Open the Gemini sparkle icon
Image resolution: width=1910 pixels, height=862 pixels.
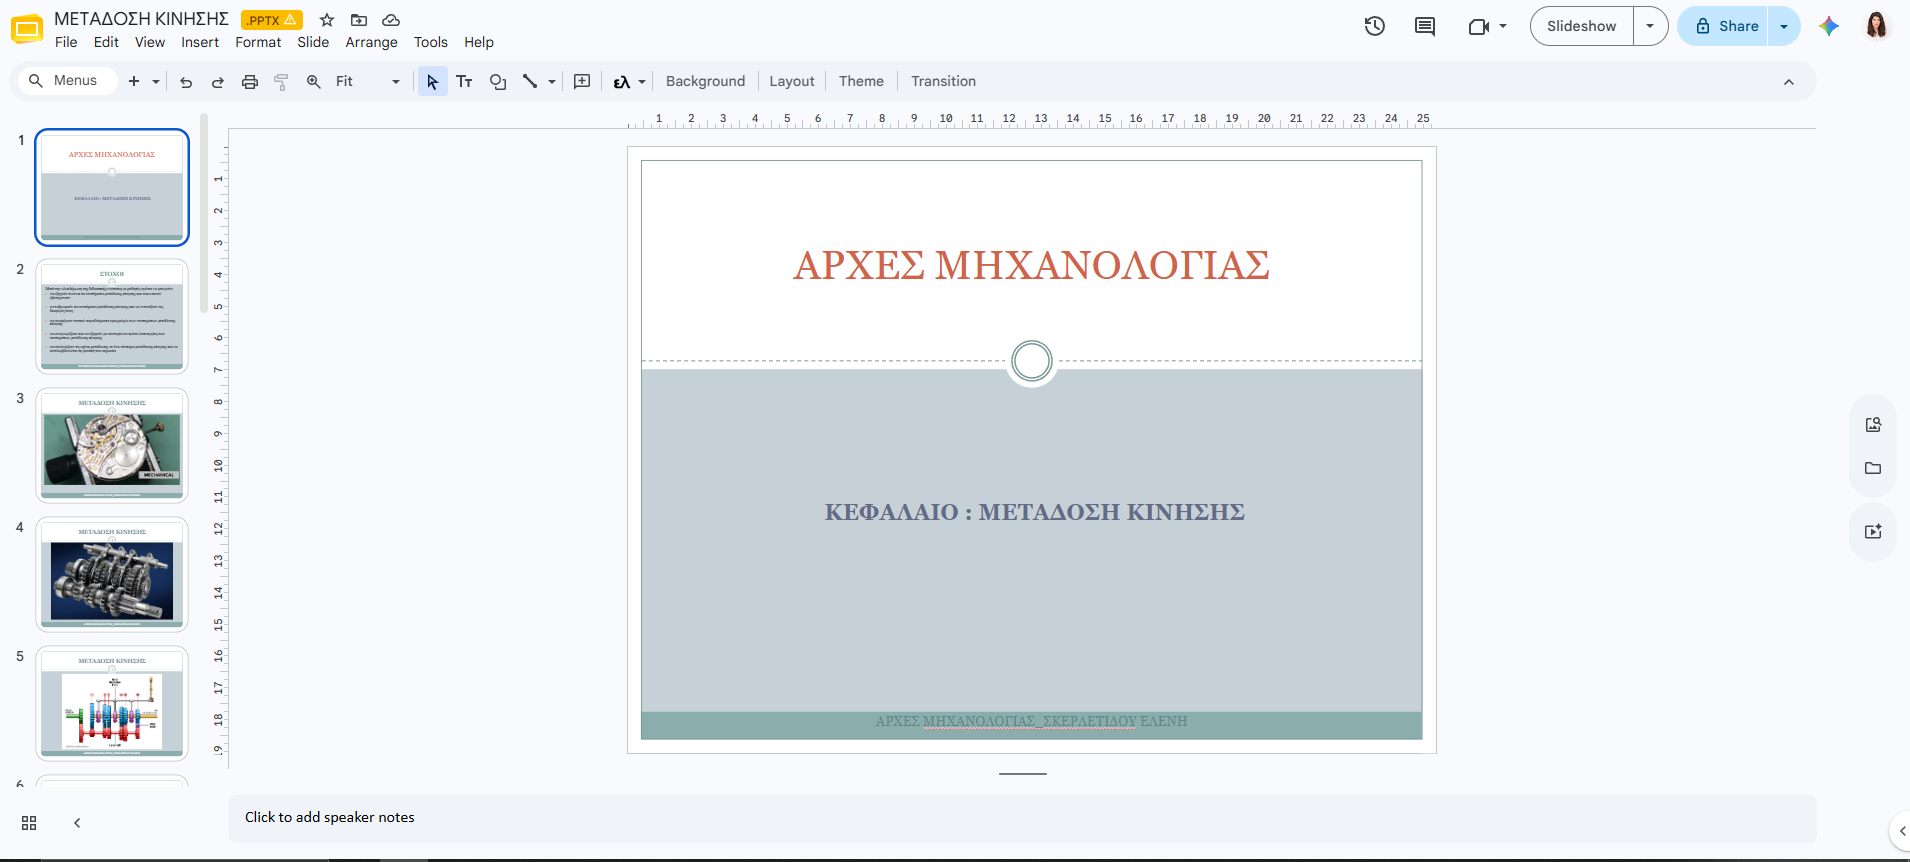[1829, 26]
